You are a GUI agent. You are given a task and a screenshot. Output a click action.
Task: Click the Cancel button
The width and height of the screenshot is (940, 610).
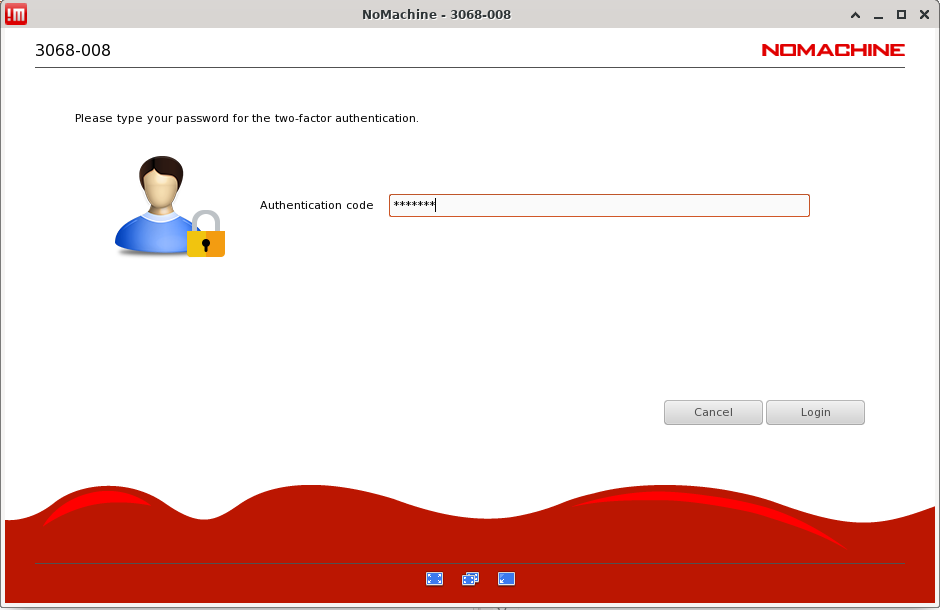[x=713, y=412]
